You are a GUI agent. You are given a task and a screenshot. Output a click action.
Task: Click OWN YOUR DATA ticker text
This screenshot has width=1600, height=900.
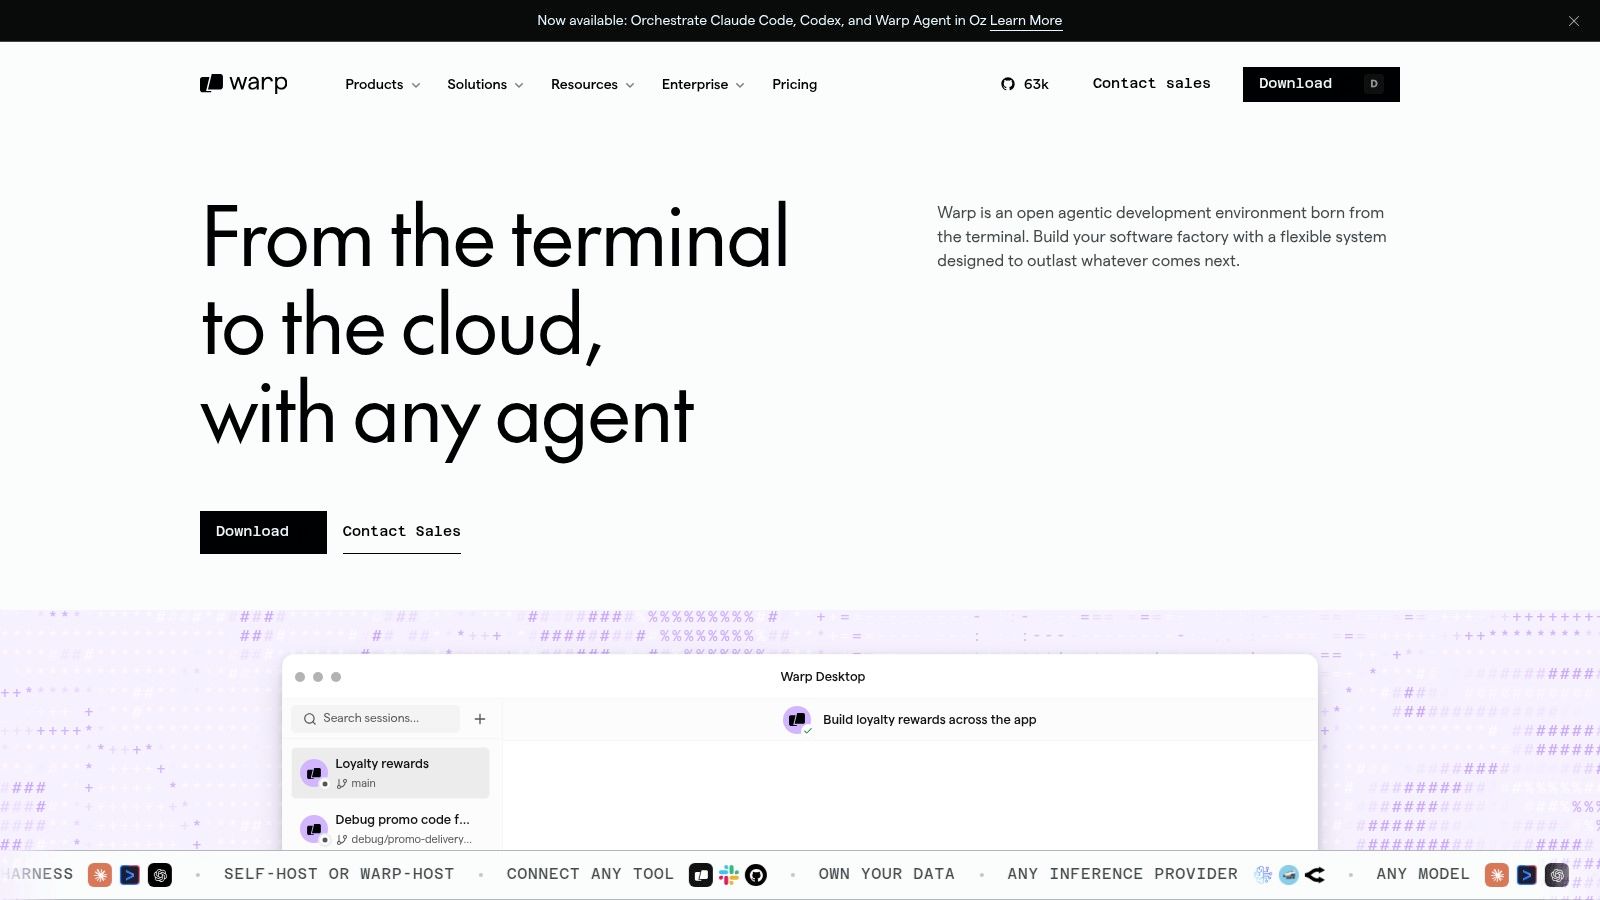click(x=886, y=875)
